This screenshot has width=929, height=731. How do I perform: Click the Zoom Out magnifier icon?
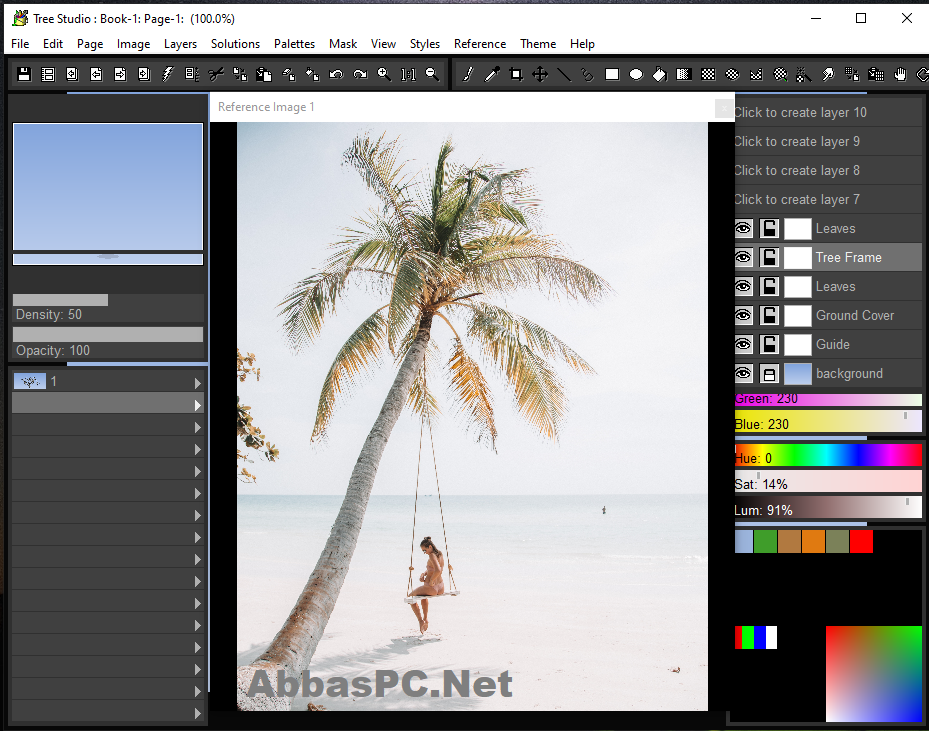[432, 74]
